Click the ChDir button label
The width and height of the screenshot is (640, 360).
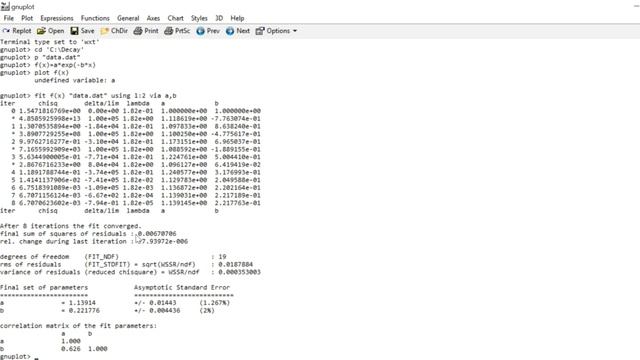point(119,31)
